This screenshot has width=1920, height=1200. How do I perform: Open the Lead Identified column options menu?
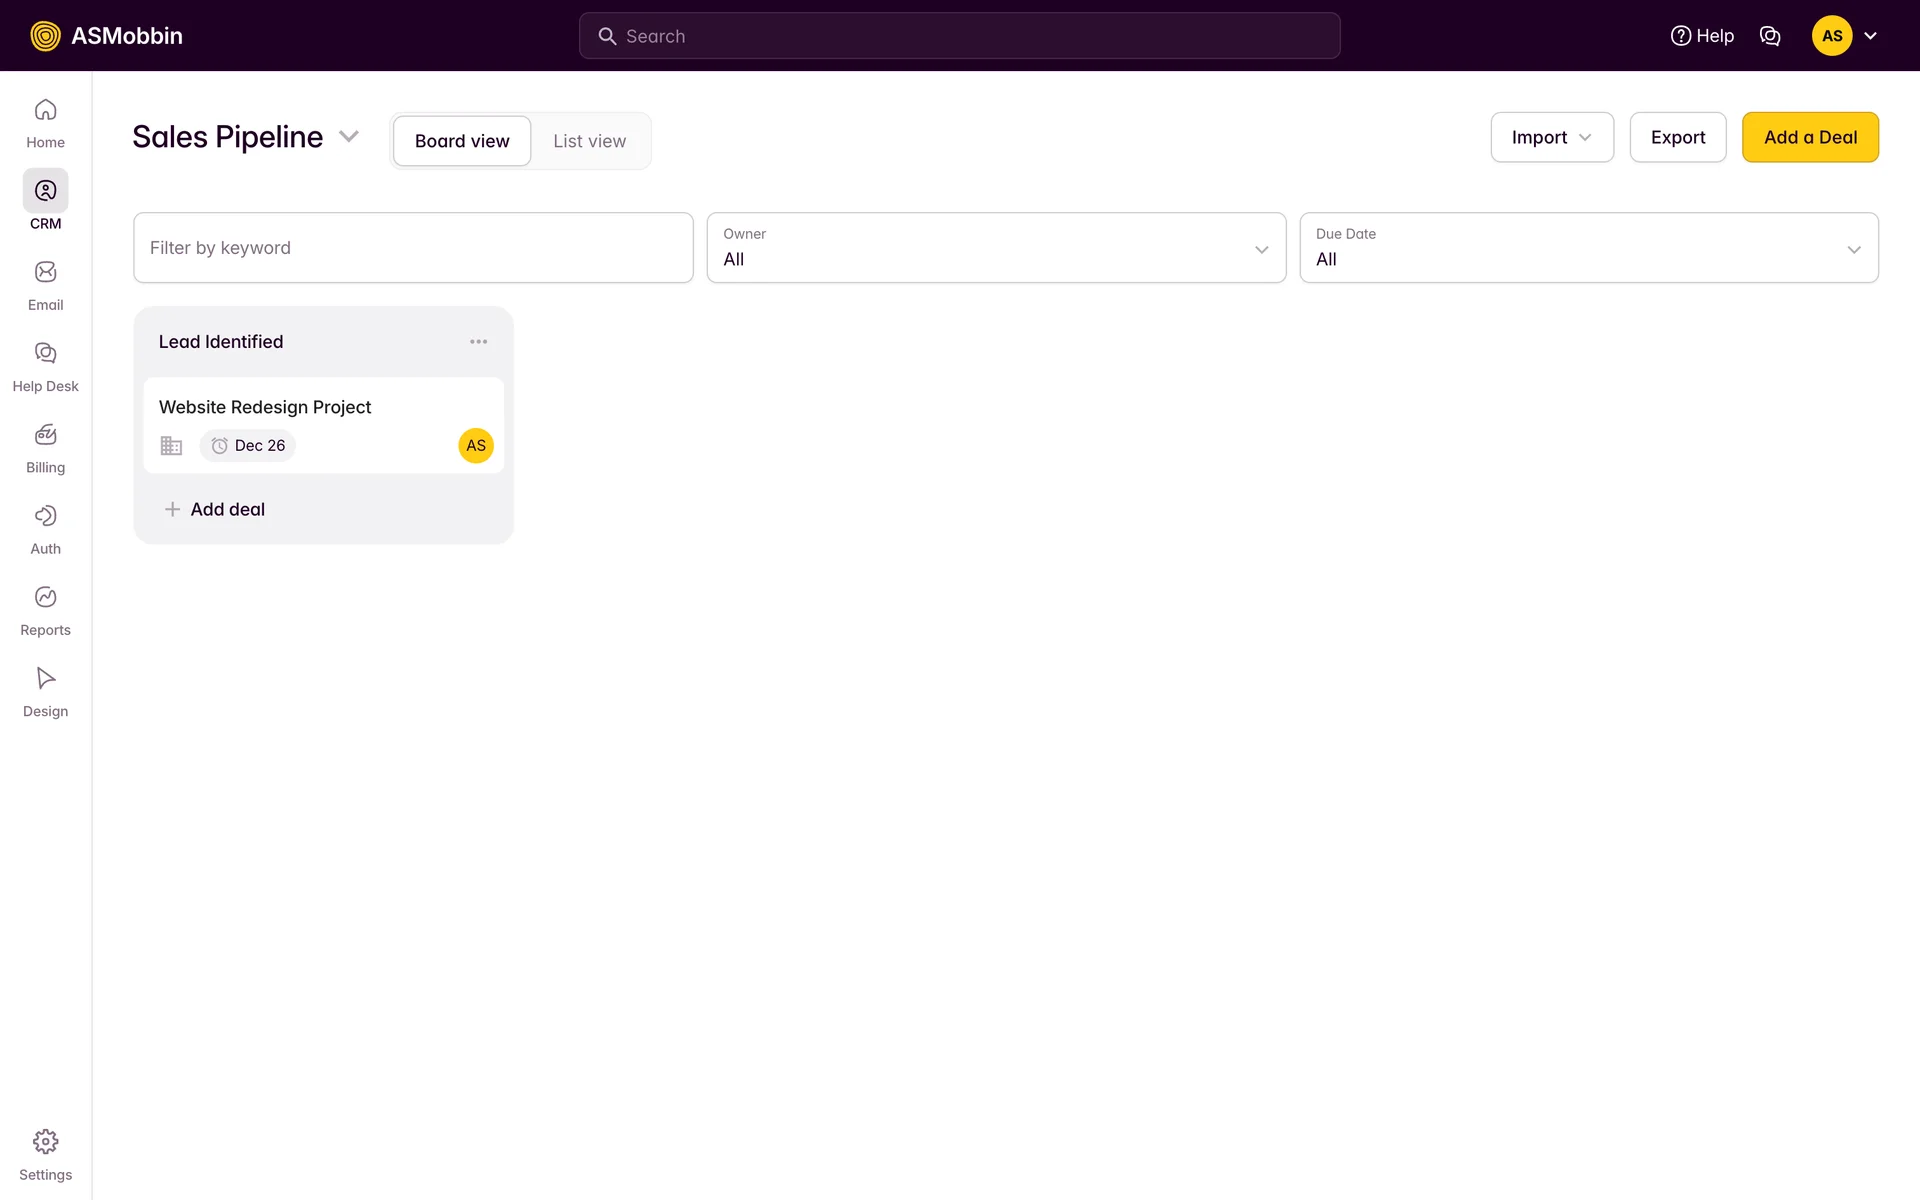(478, 342)
